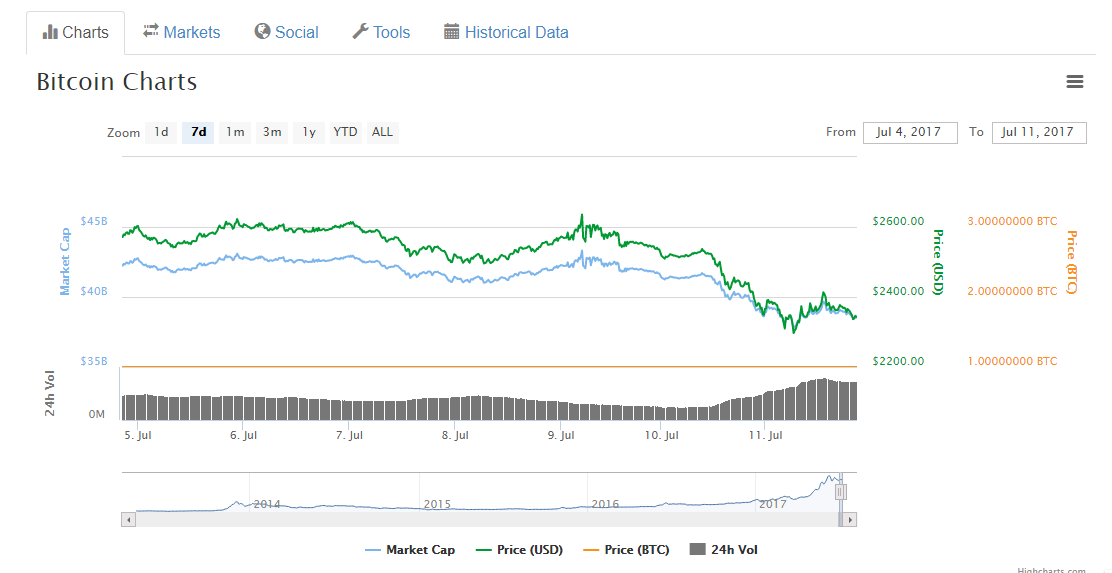Click the Highcharts.com credit link
1112x573 pixels.
tap(1051, 569)
